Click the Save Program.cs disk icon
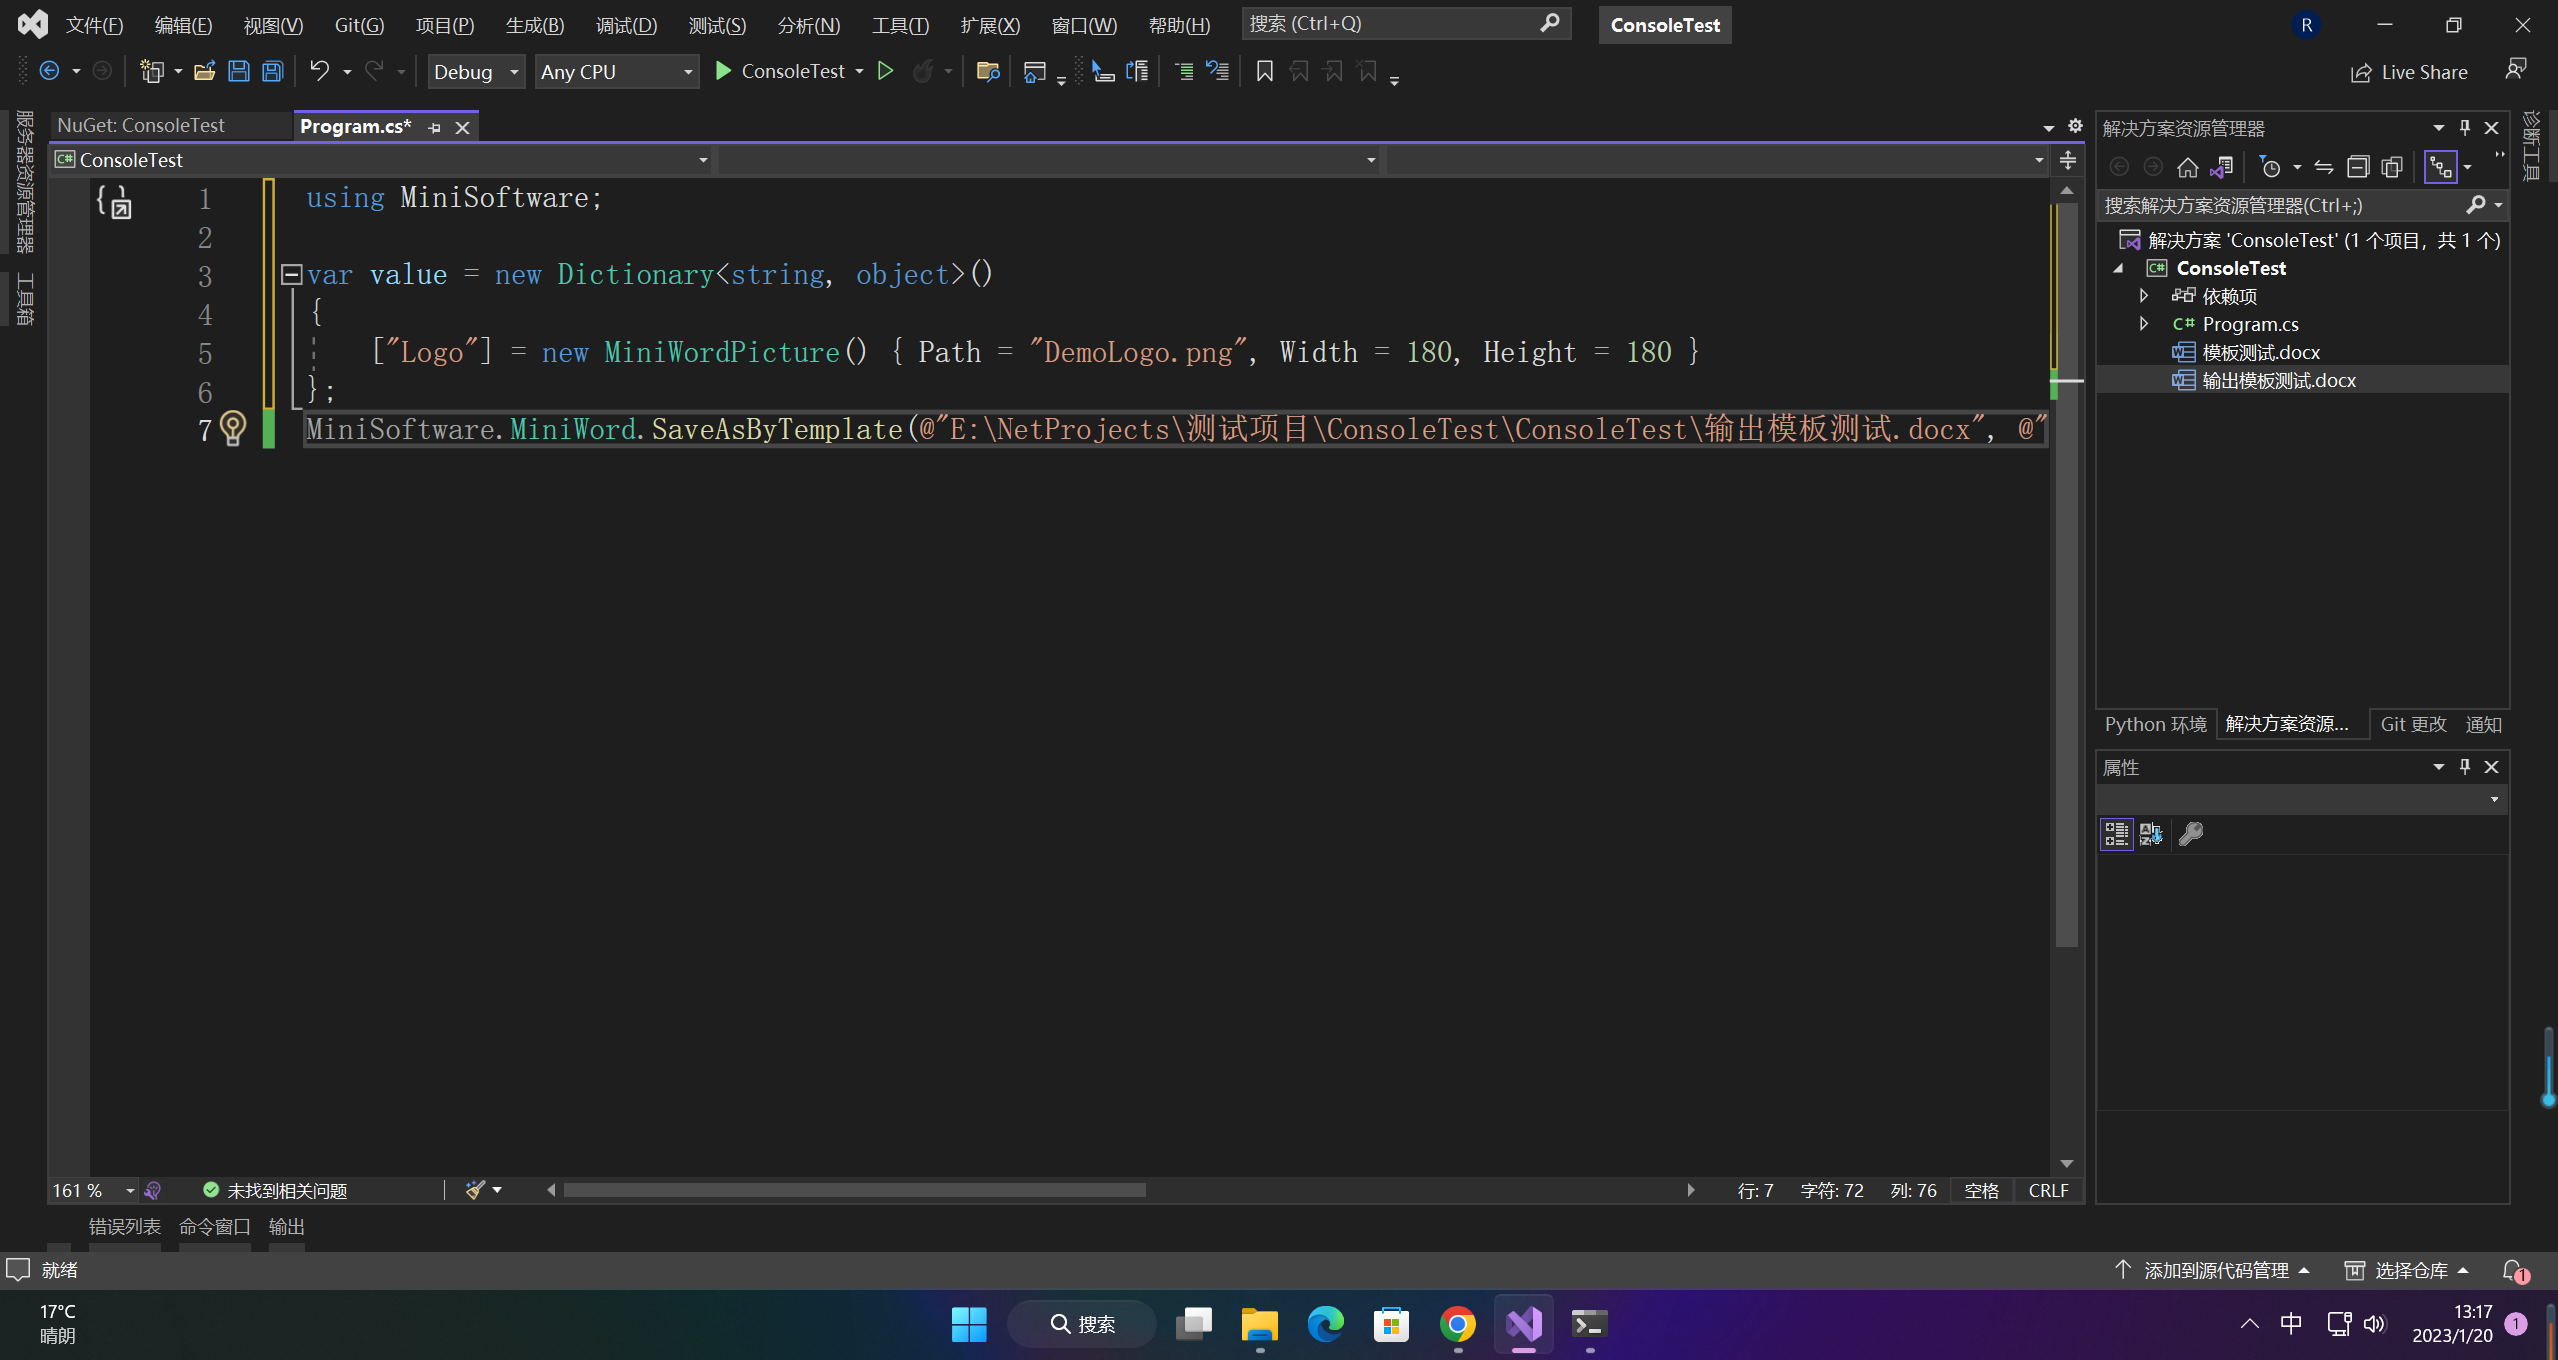Image resolution: width=2558 pixels, height=1360 pixels. pos(239,71)
